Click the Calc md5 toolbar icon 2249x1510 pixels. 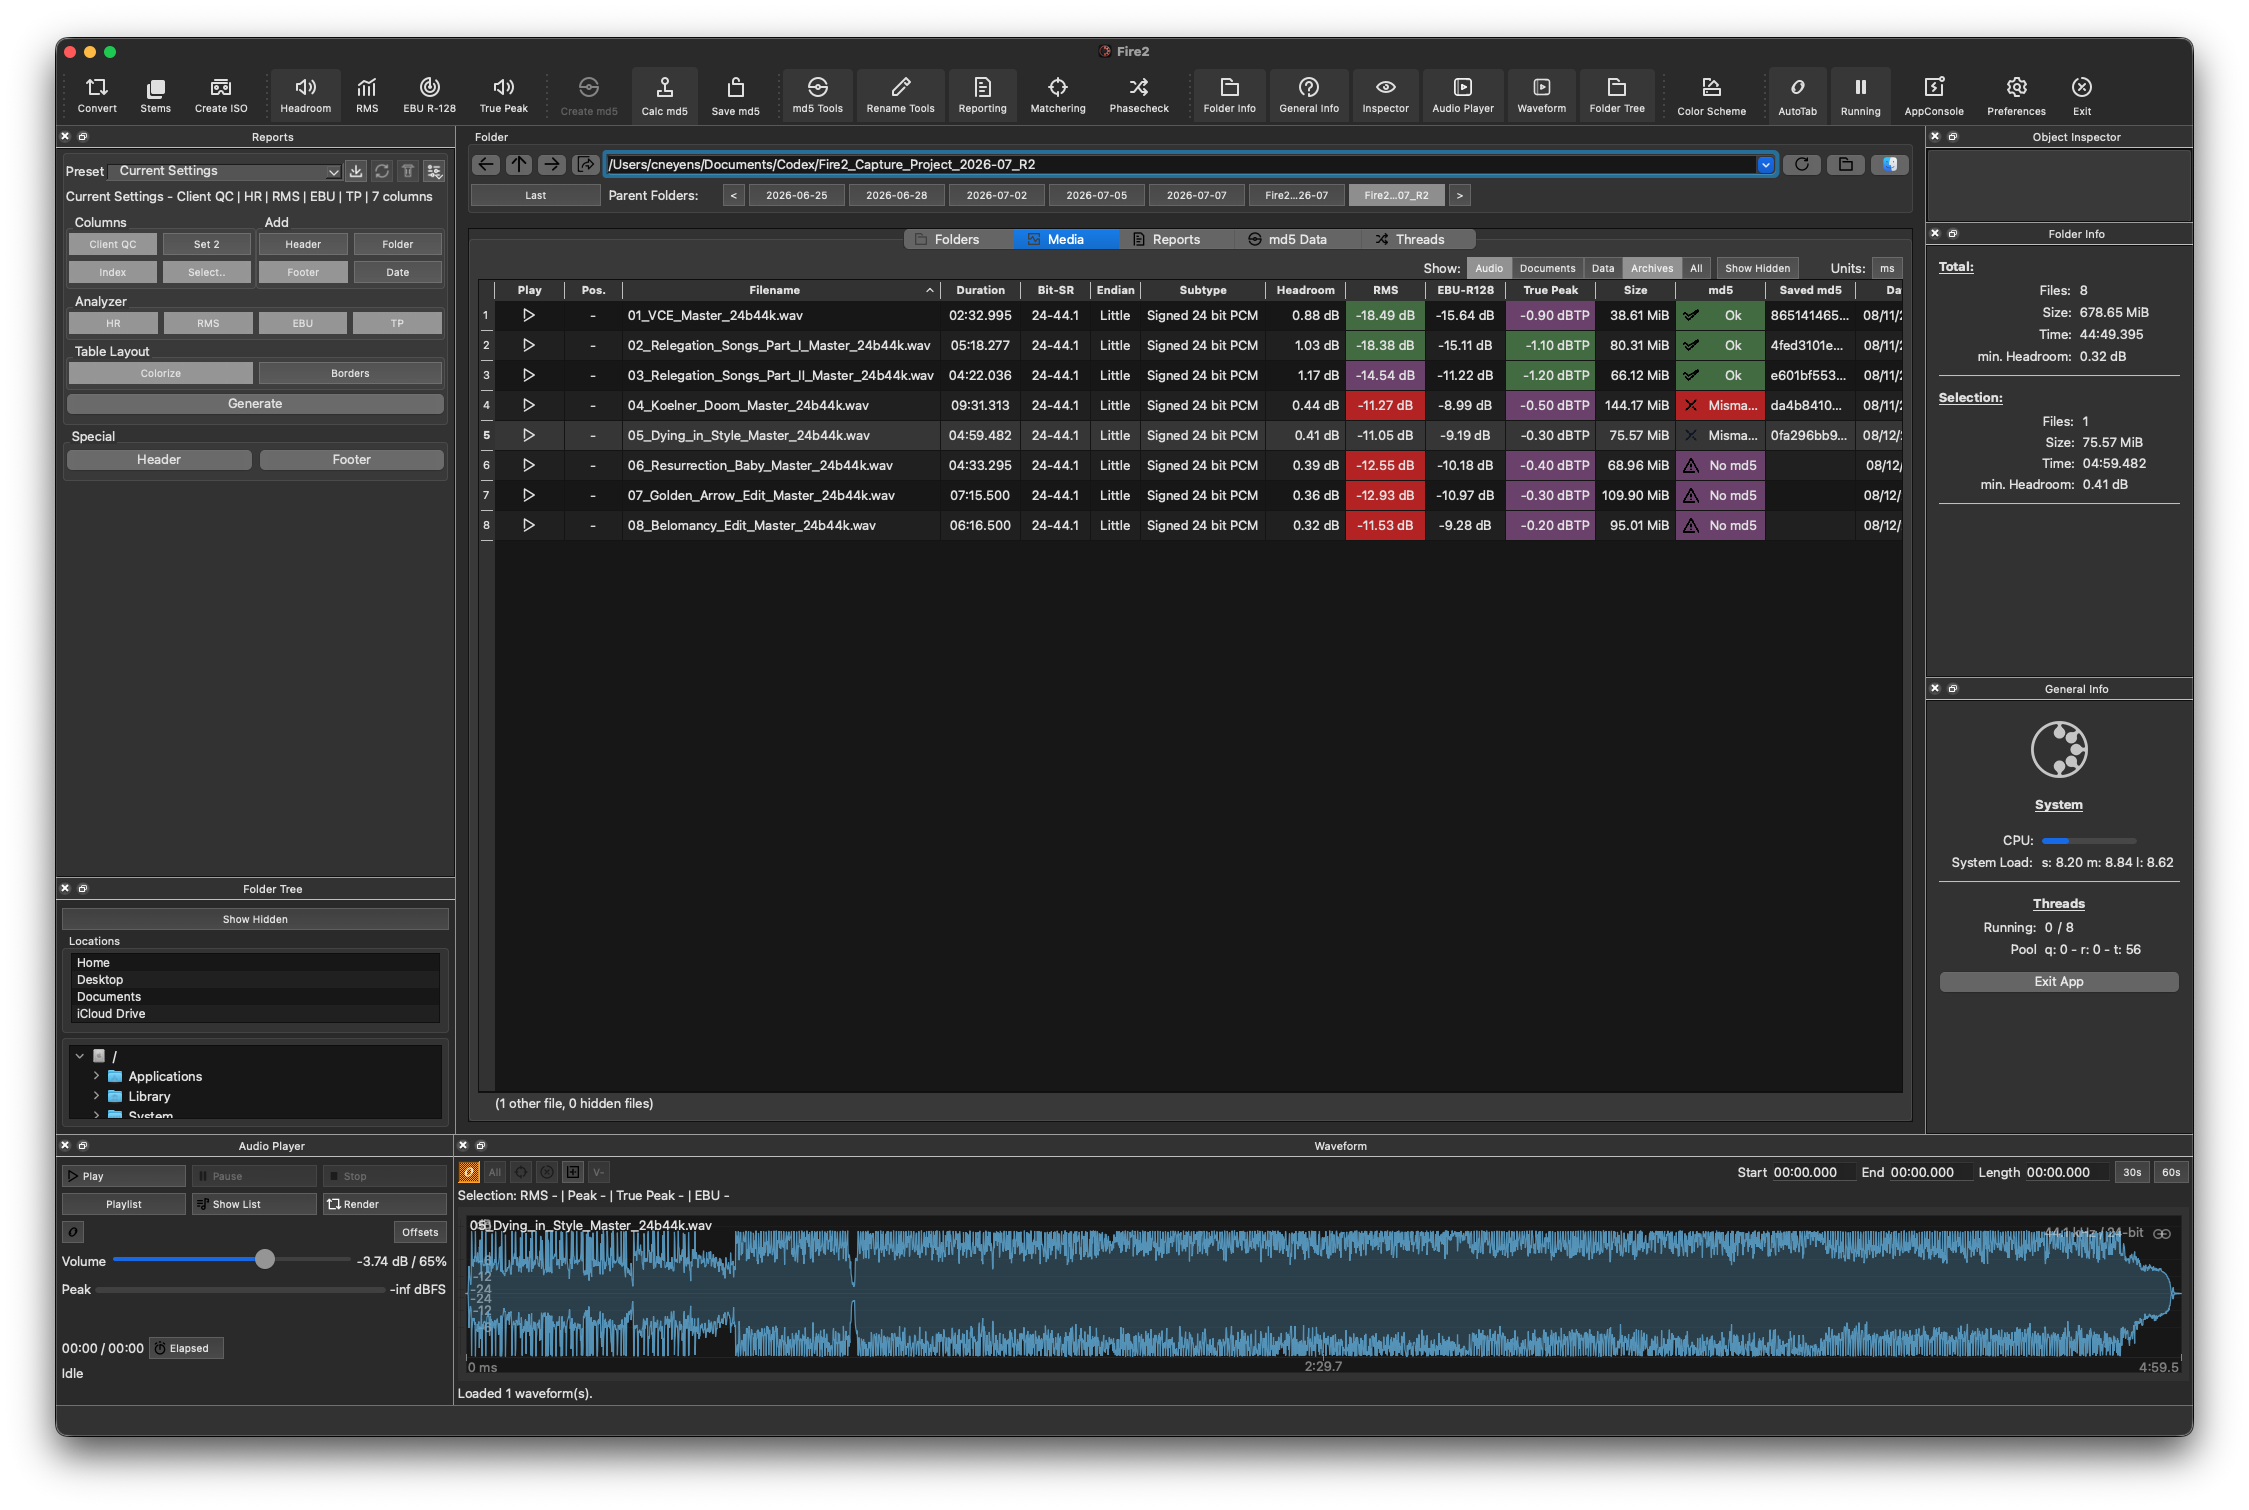pos(664,97)
